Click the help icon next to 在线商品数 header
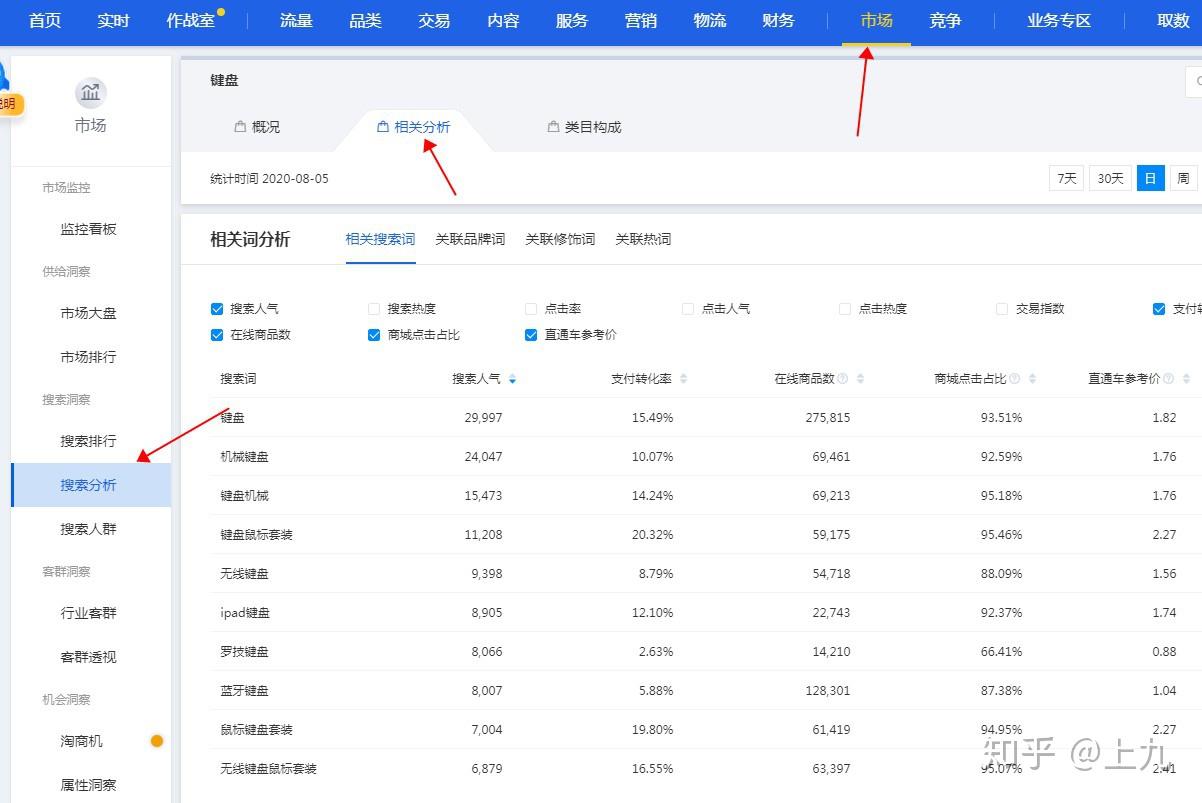Image resolution: width=1202 pixels, height=803 pixels. coord(843,379)
